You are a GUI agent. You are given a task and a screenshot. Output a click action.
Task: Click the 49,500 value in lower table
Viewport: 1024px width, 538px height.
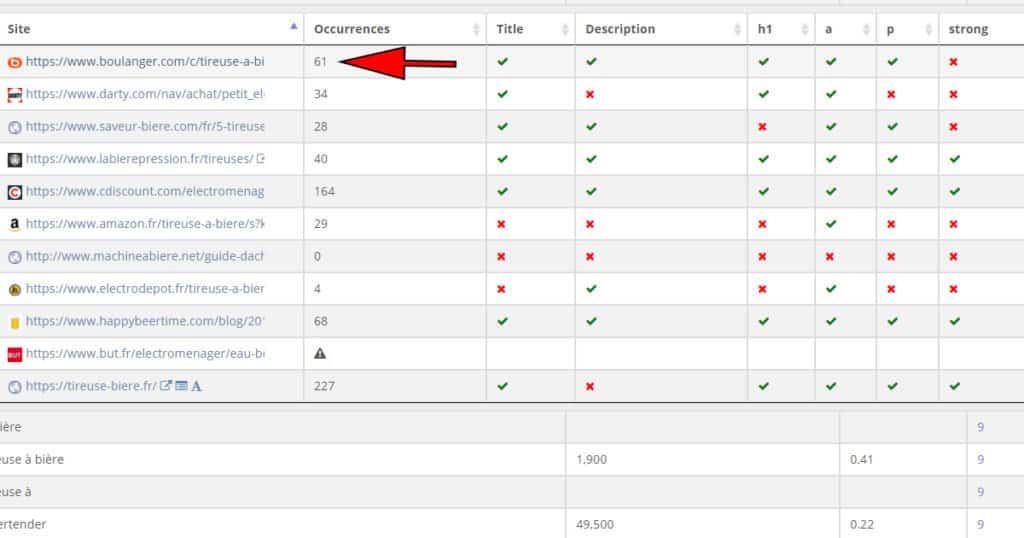594,524
